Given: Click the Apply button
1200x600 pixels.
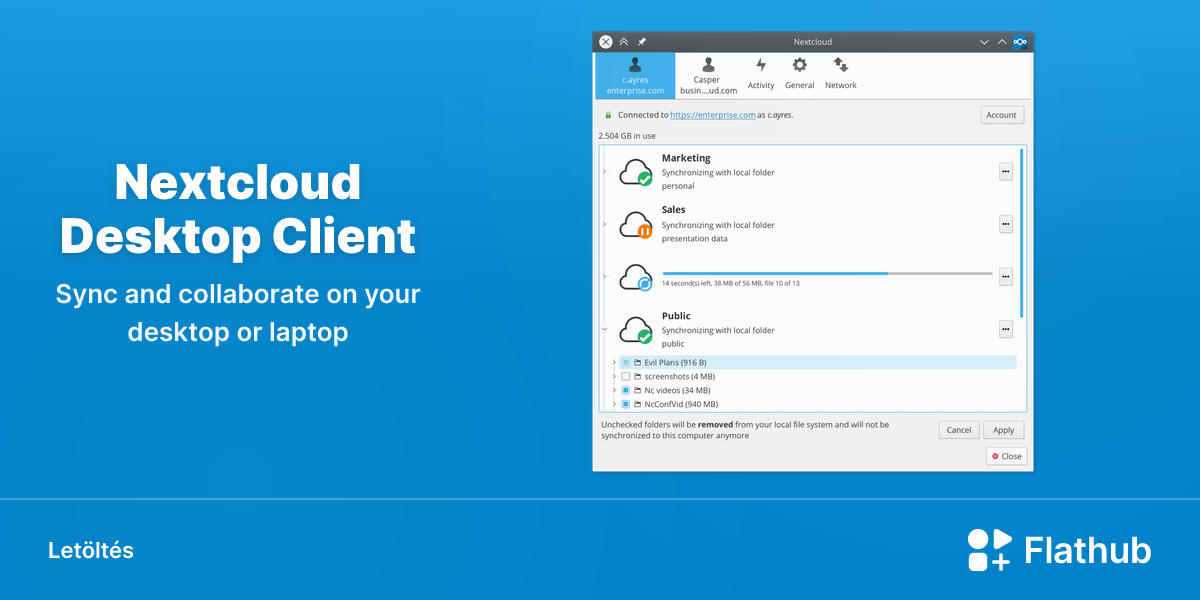Looking at the screenshot, I should 1004,430.
